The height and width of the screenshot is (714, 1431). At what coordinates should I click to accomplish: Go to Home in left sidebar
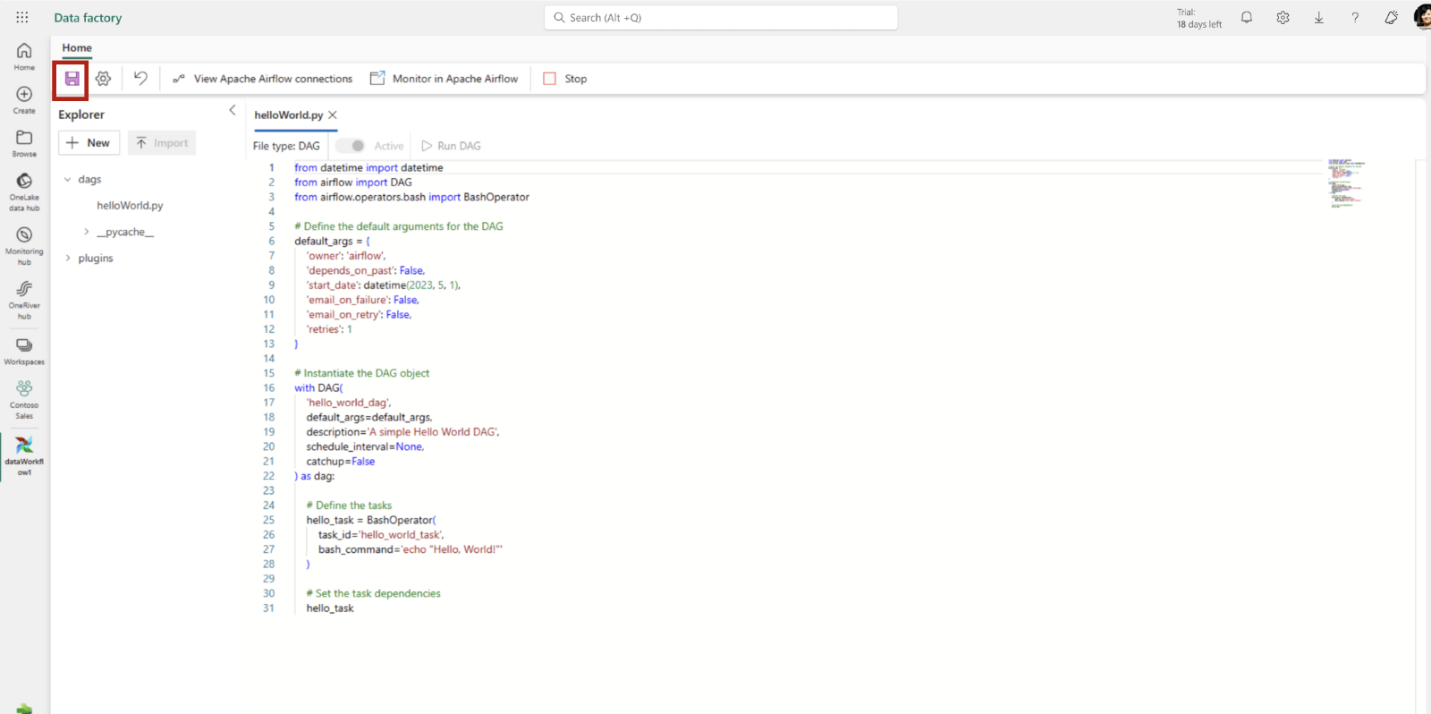(x=24, y=56)
